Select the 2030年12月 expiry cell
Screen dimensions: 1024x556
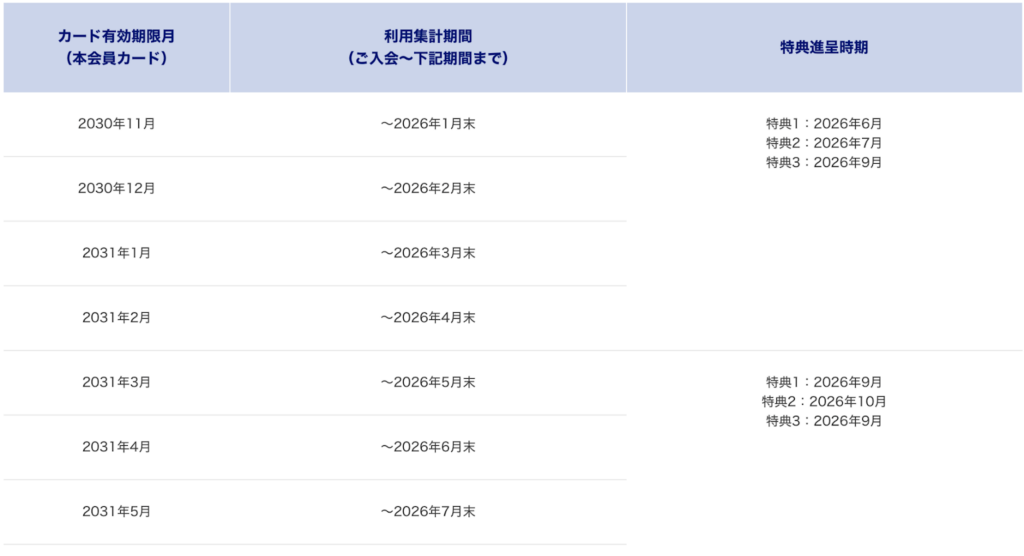tap(116, 188)
